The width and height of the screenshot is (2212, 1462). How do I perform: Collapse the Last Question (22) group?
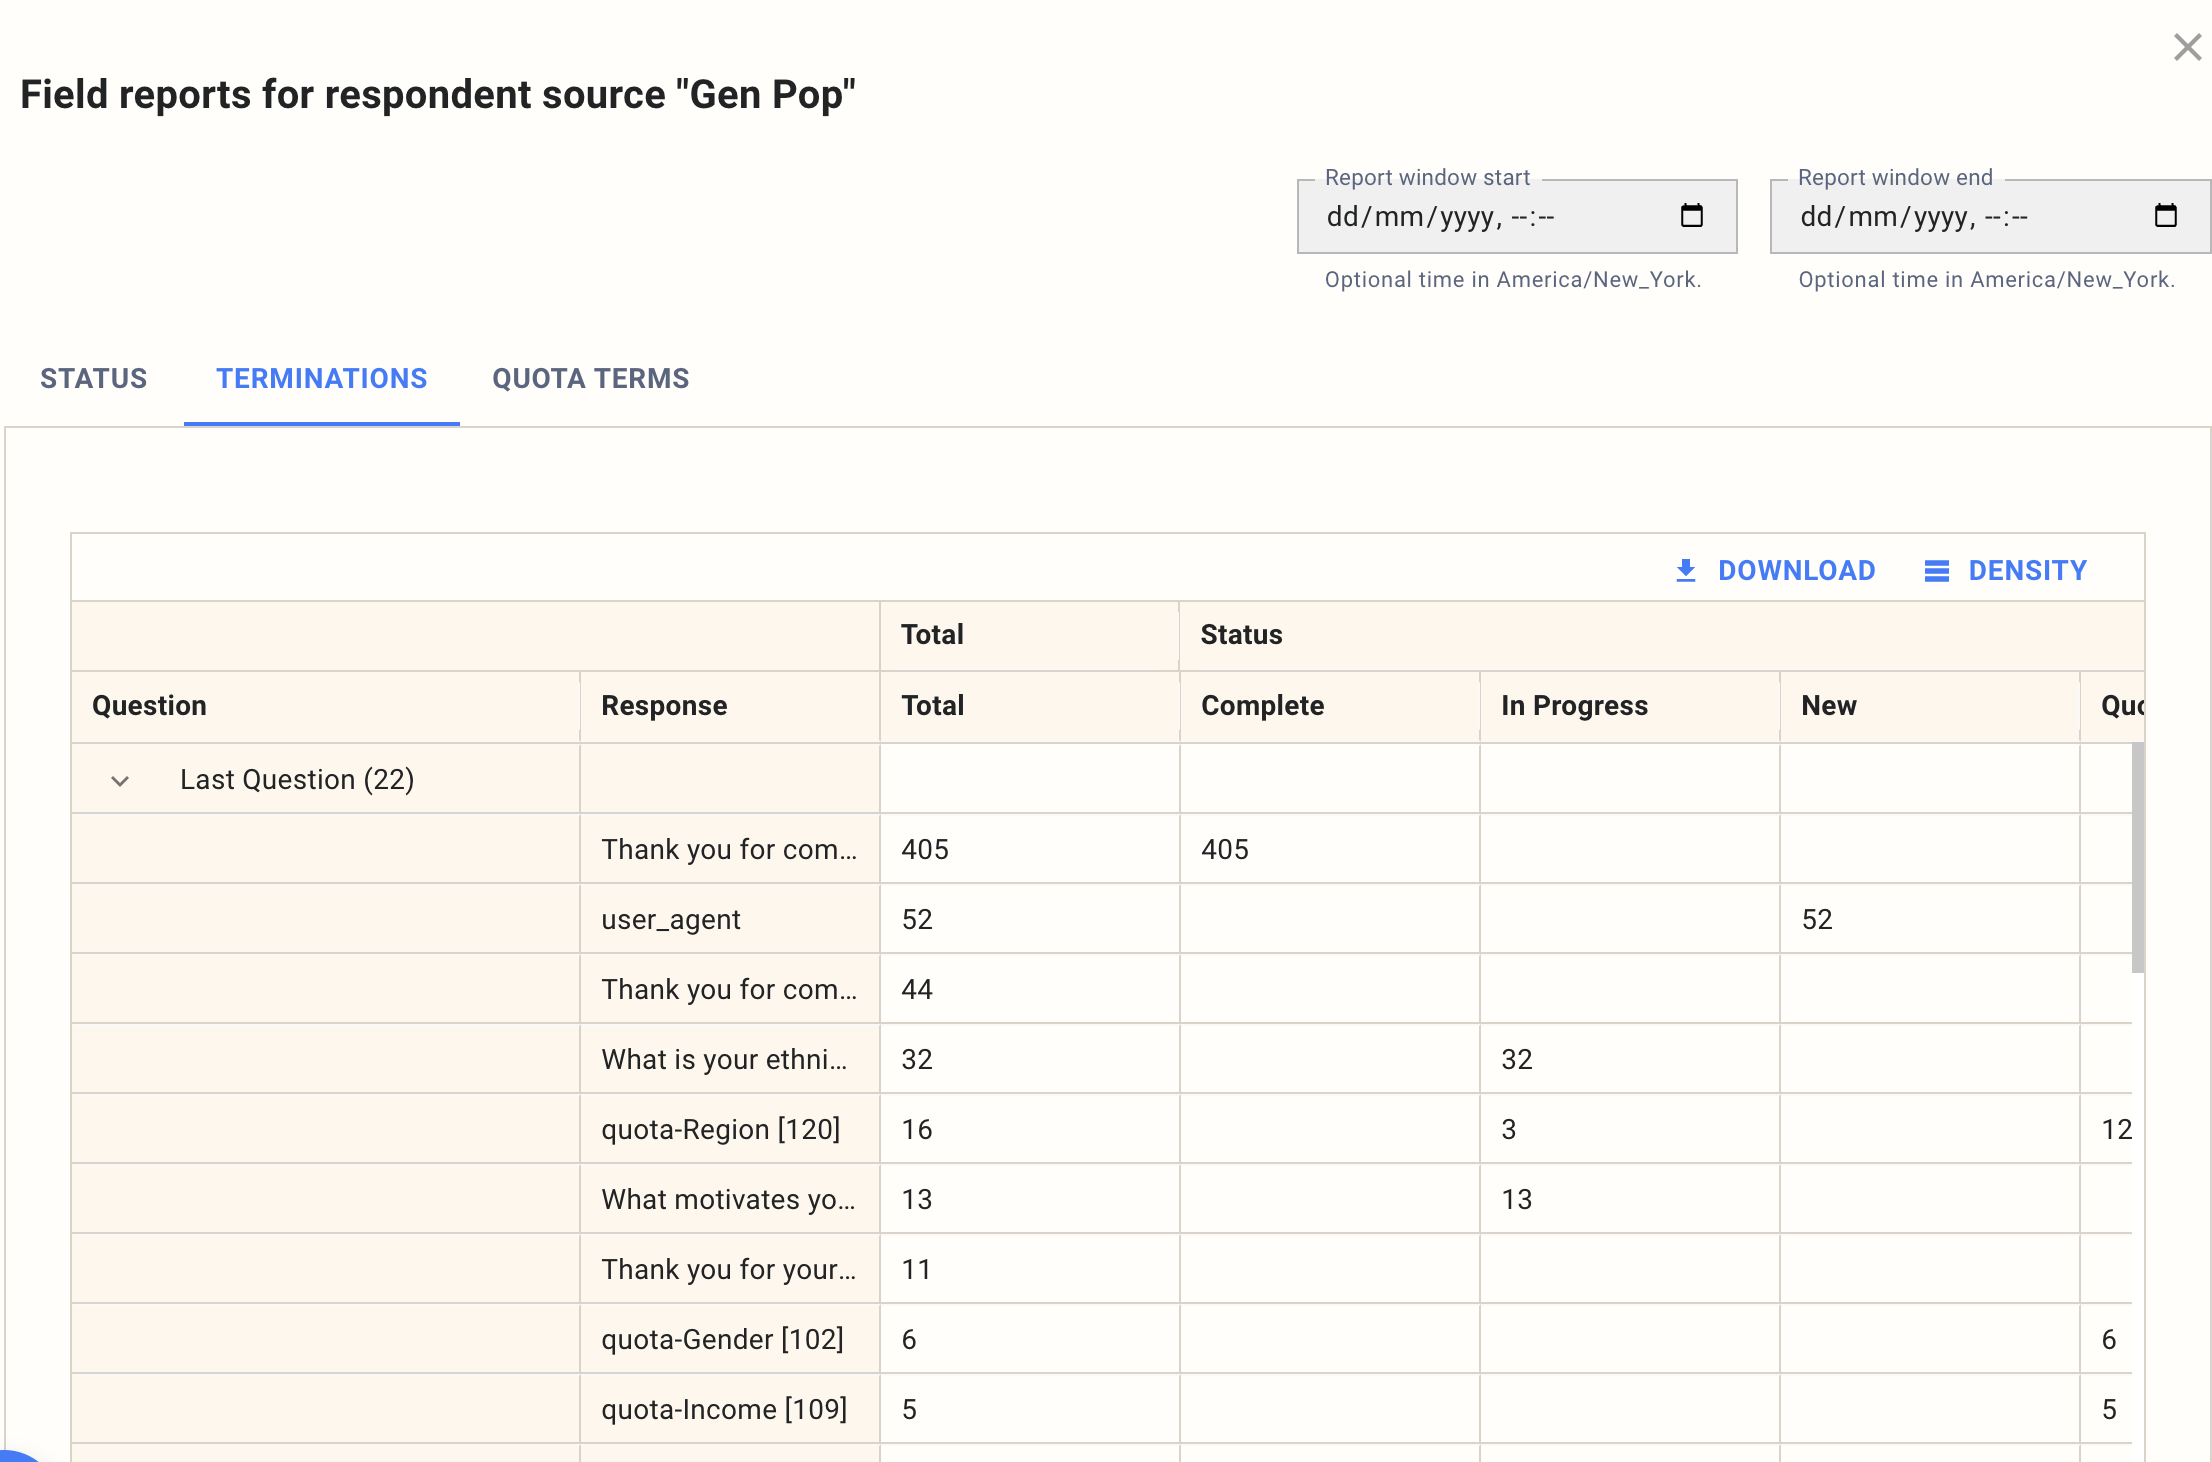[121, 781]
